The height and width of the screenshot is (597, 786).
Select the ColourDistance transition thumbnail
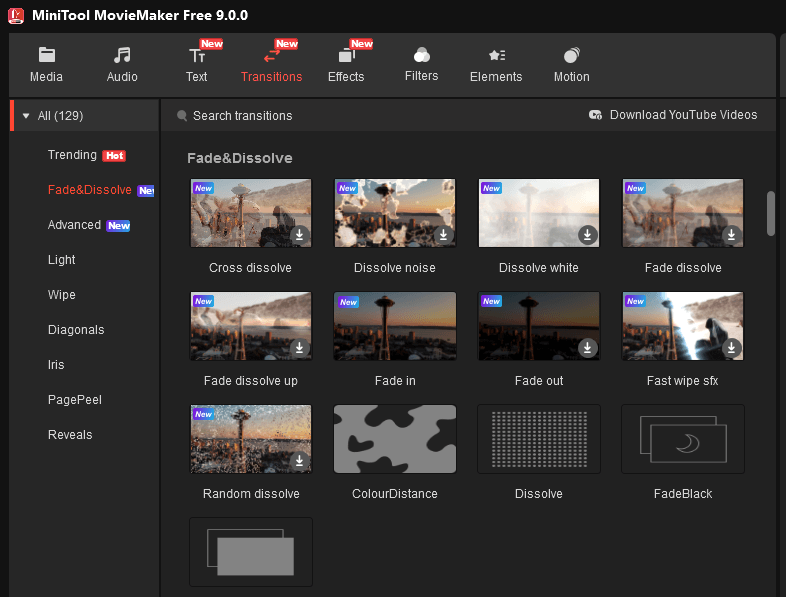[395, 439]
